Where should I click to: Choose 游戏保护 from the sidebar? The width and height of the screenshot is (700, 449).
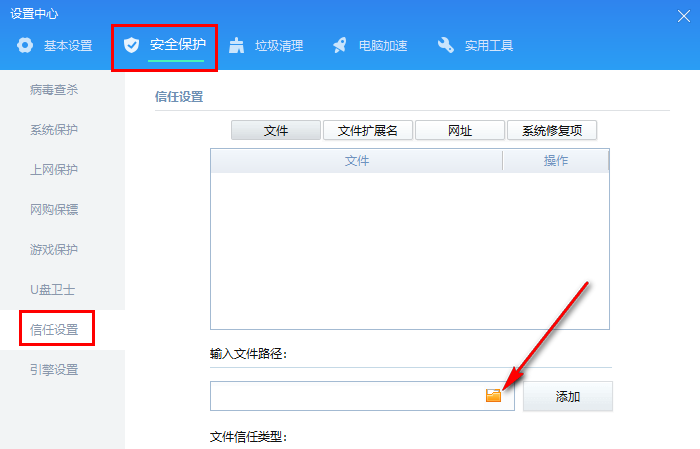pyautogui.click(x=54, y=249)
